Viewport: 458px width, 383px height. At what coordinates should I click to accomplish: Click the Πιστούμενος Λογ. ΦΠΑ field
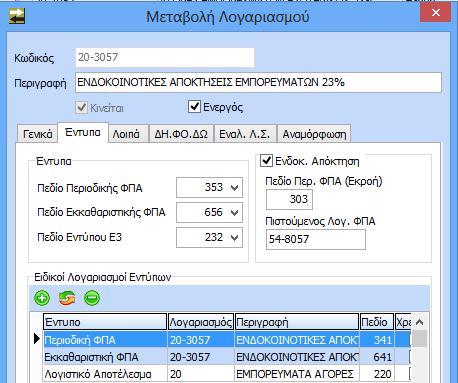point(316,239)
